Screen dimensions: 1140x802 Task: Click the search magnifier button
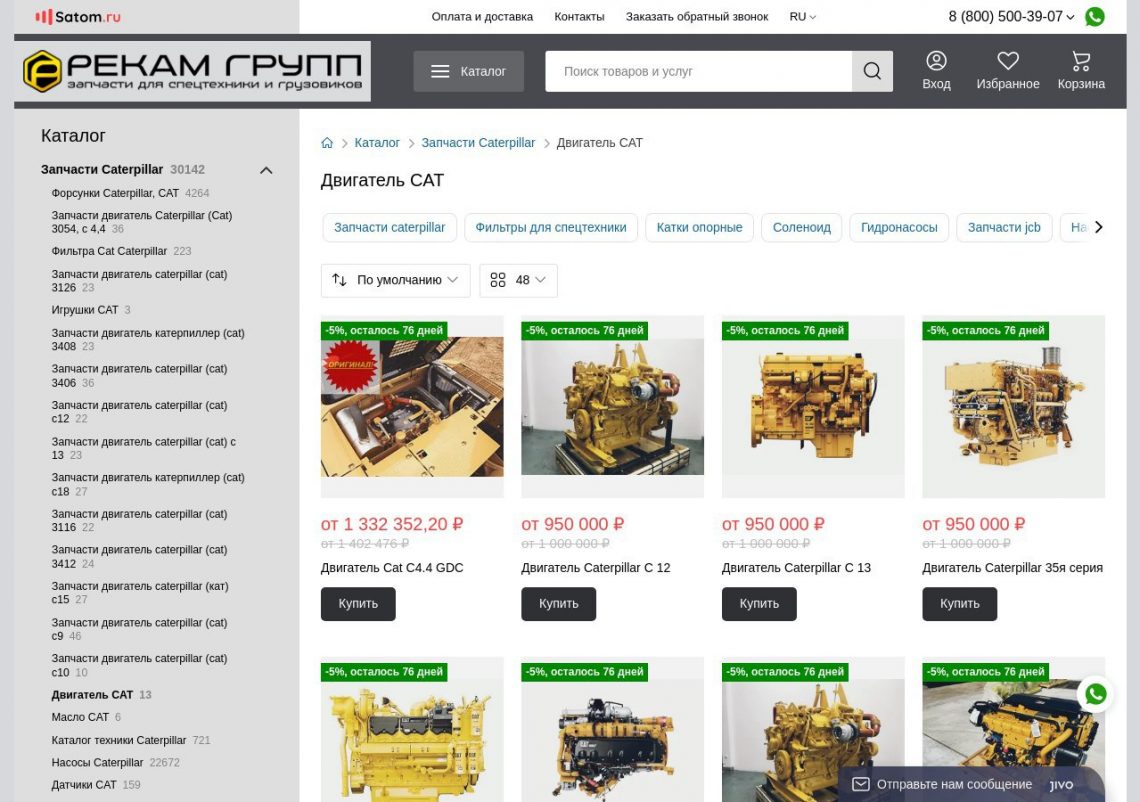(x=872, y=71)
